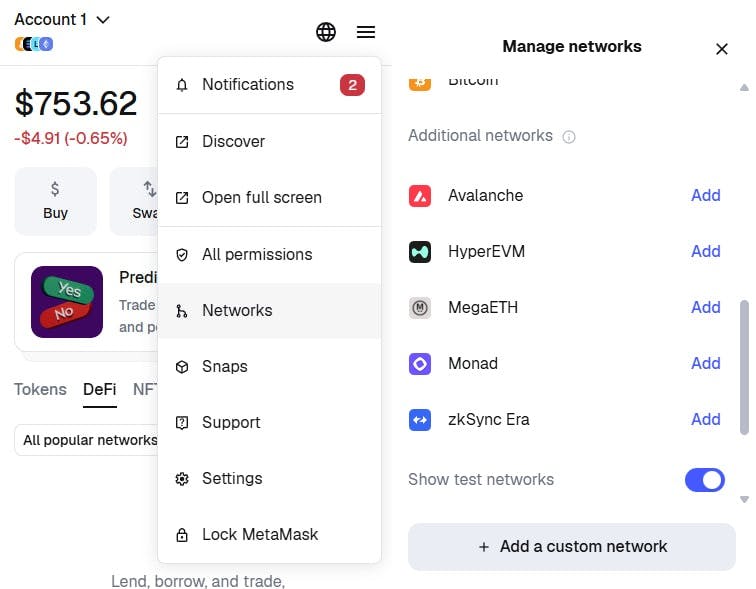This screenshot has width=756, height=589.
Task: Click the Open full screen icon
Action: pyautogui.click(x=182, y=198)
